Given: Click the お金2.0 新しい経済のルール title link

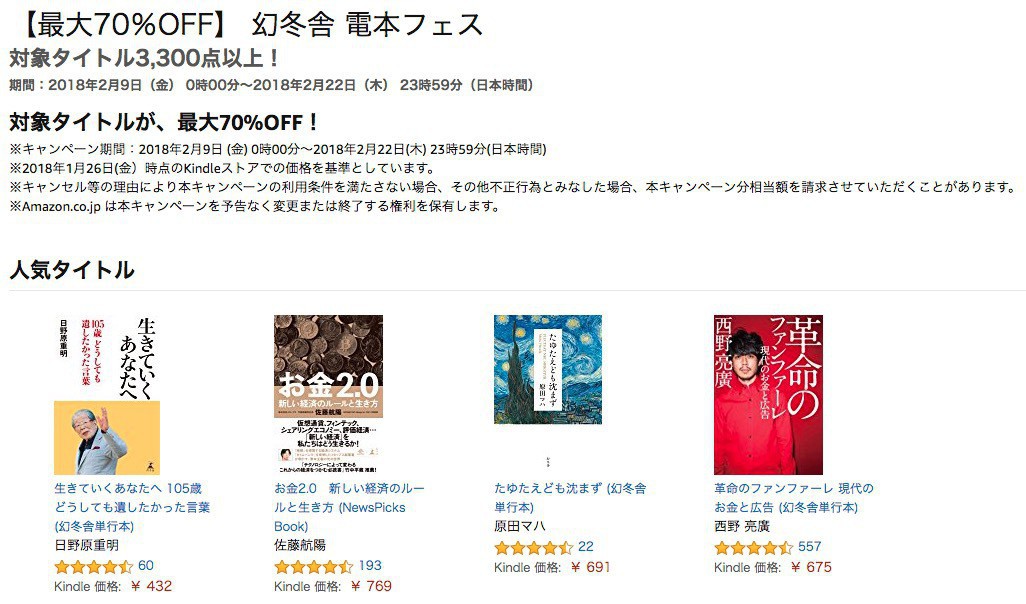Looking at the screenshot, I should (349, 507).
